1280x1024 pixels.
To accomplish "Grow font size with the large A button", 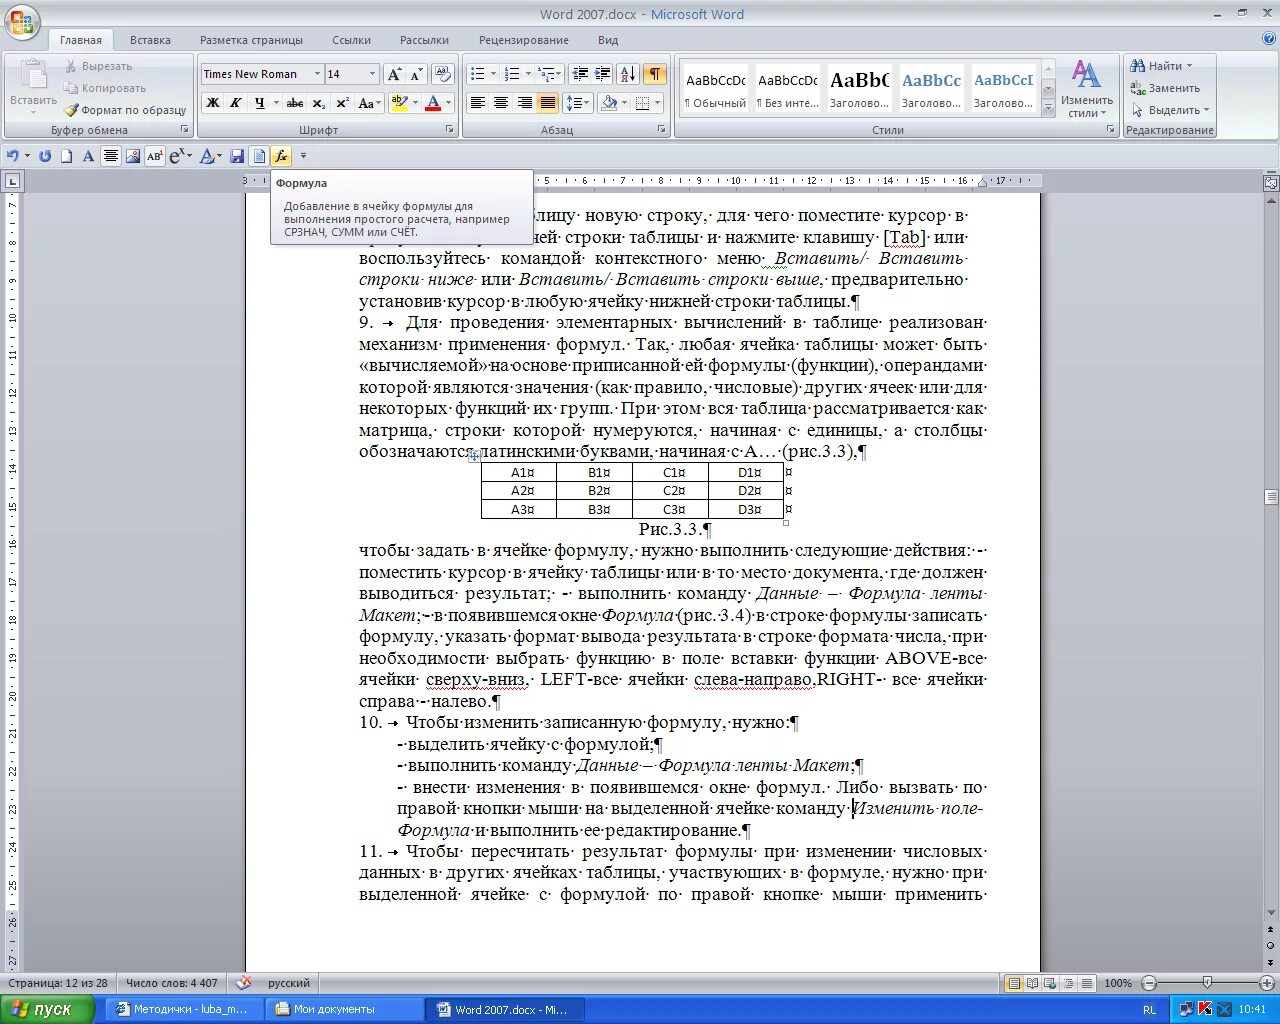I will pyautogui.click(x=394, y=74).
